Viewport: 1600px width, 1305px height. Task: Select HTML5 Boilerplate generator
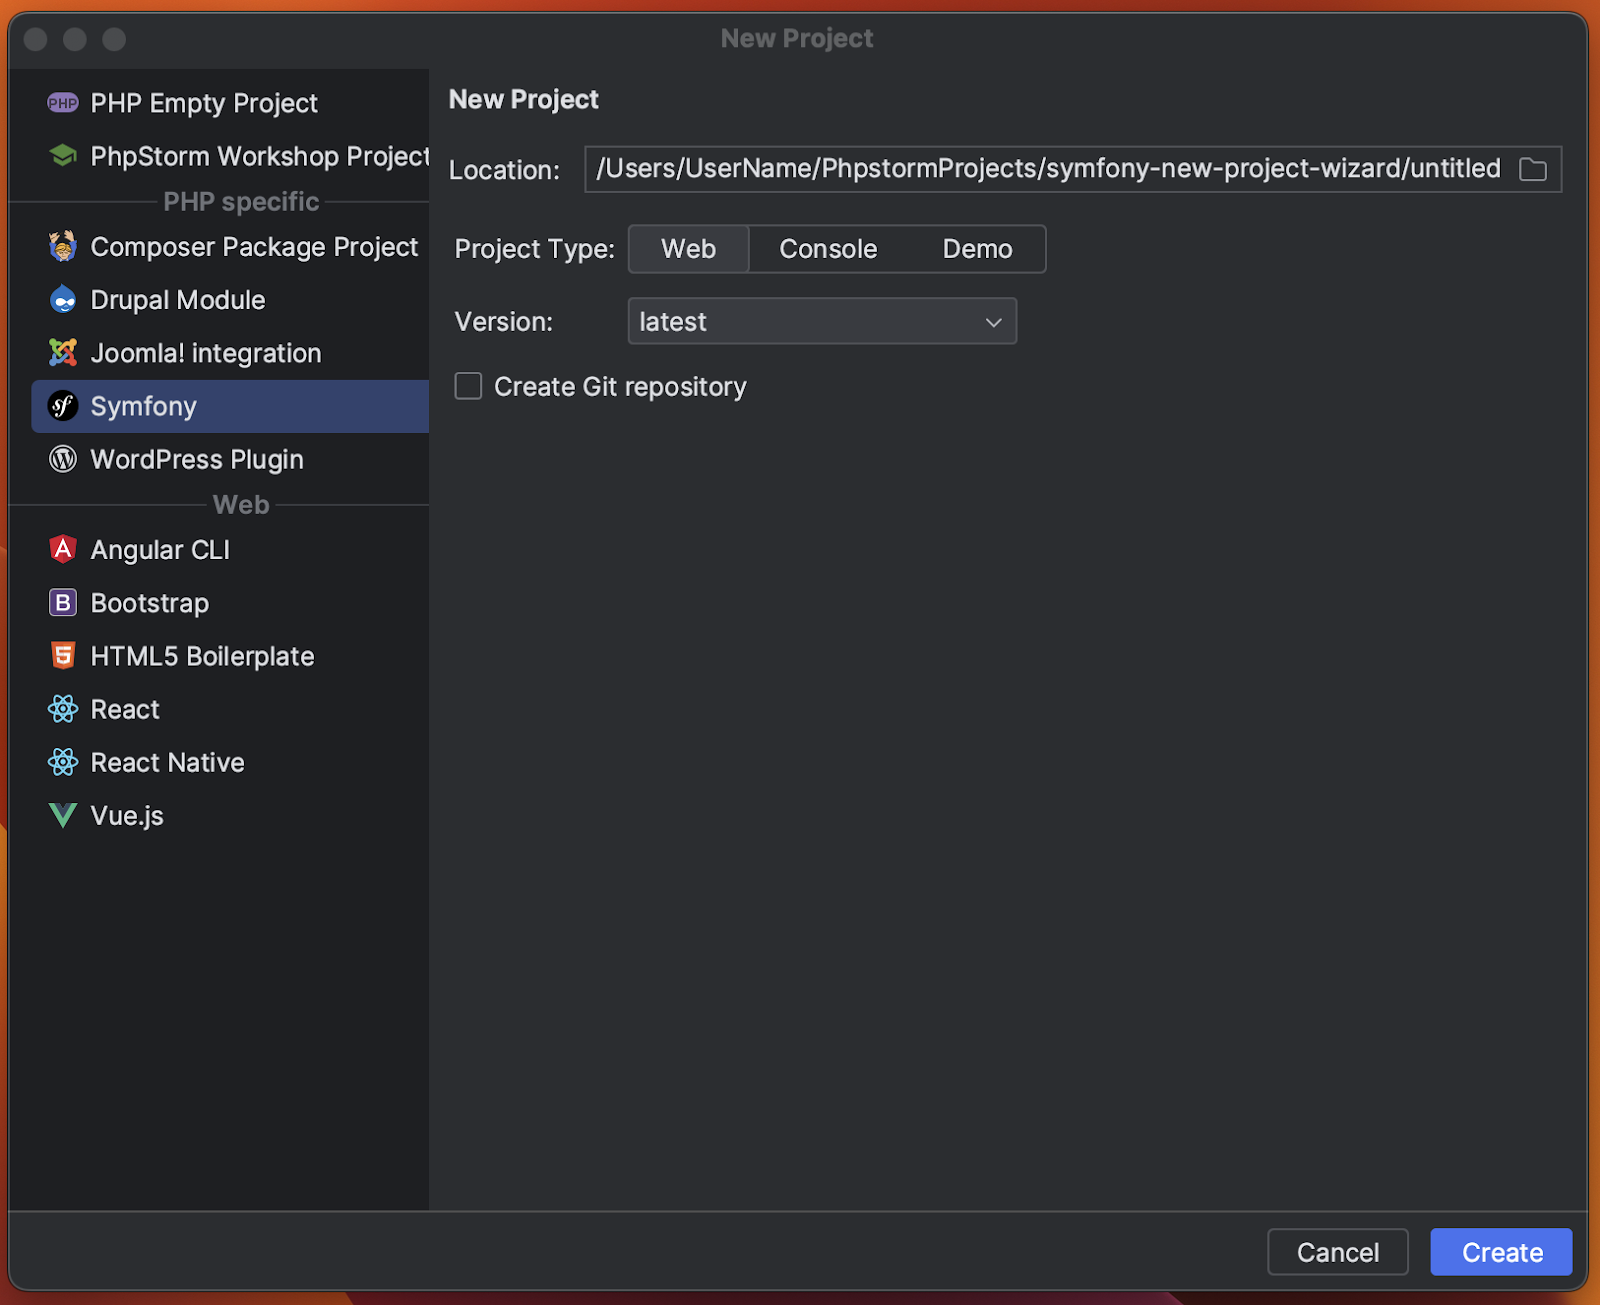[x=202, y=656]
